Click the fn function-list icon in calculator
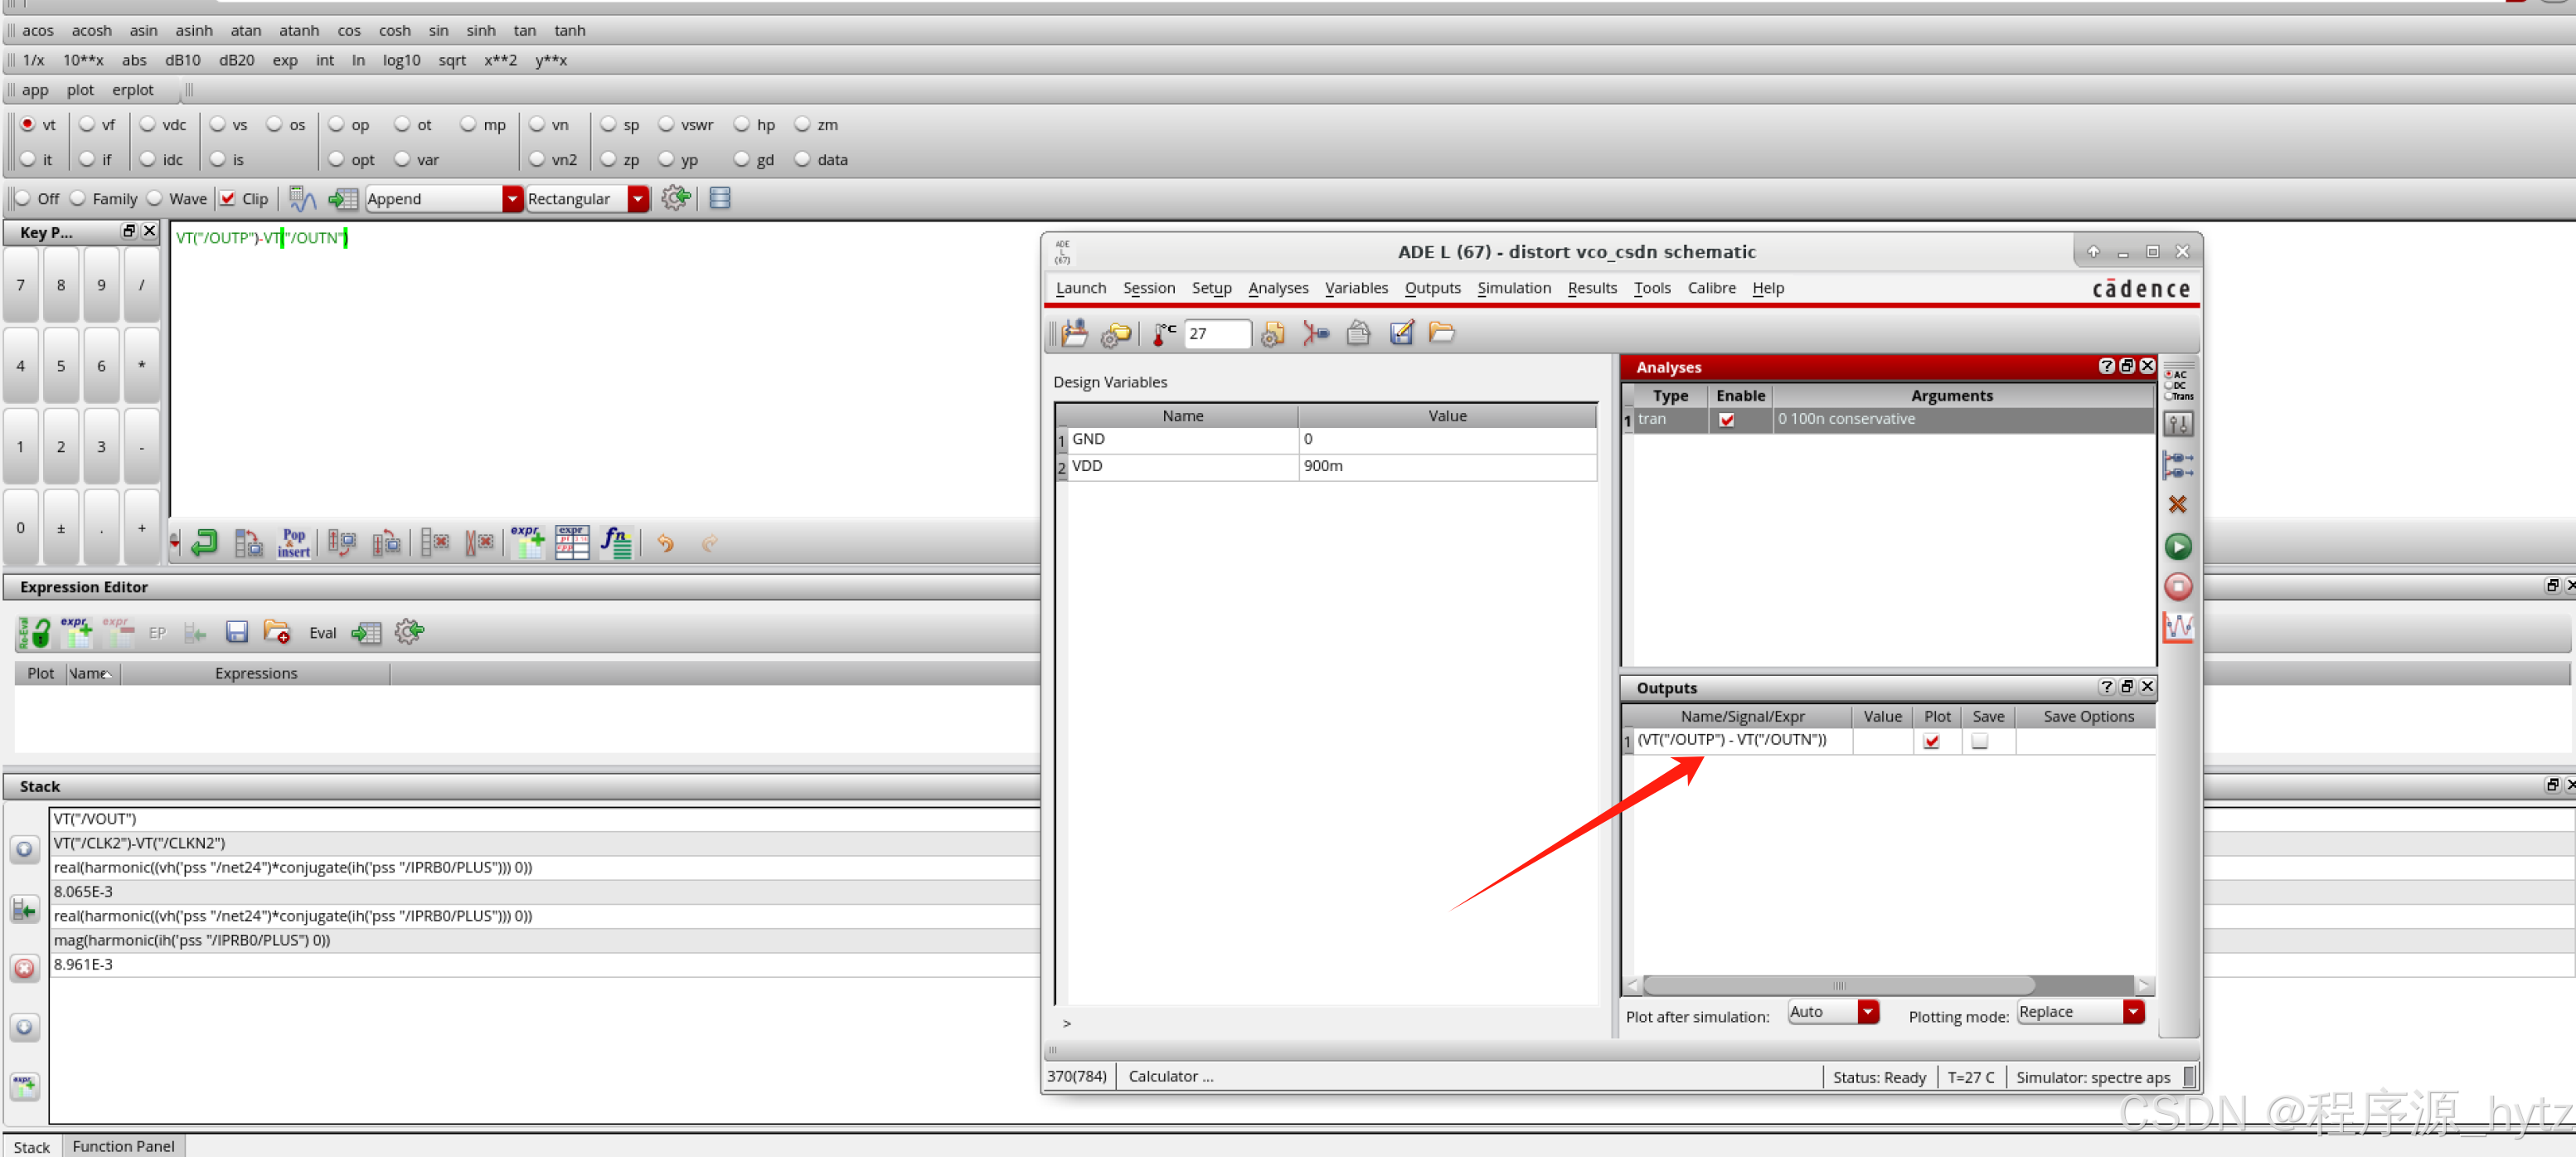The image size is (2576, 1157). 616,542
